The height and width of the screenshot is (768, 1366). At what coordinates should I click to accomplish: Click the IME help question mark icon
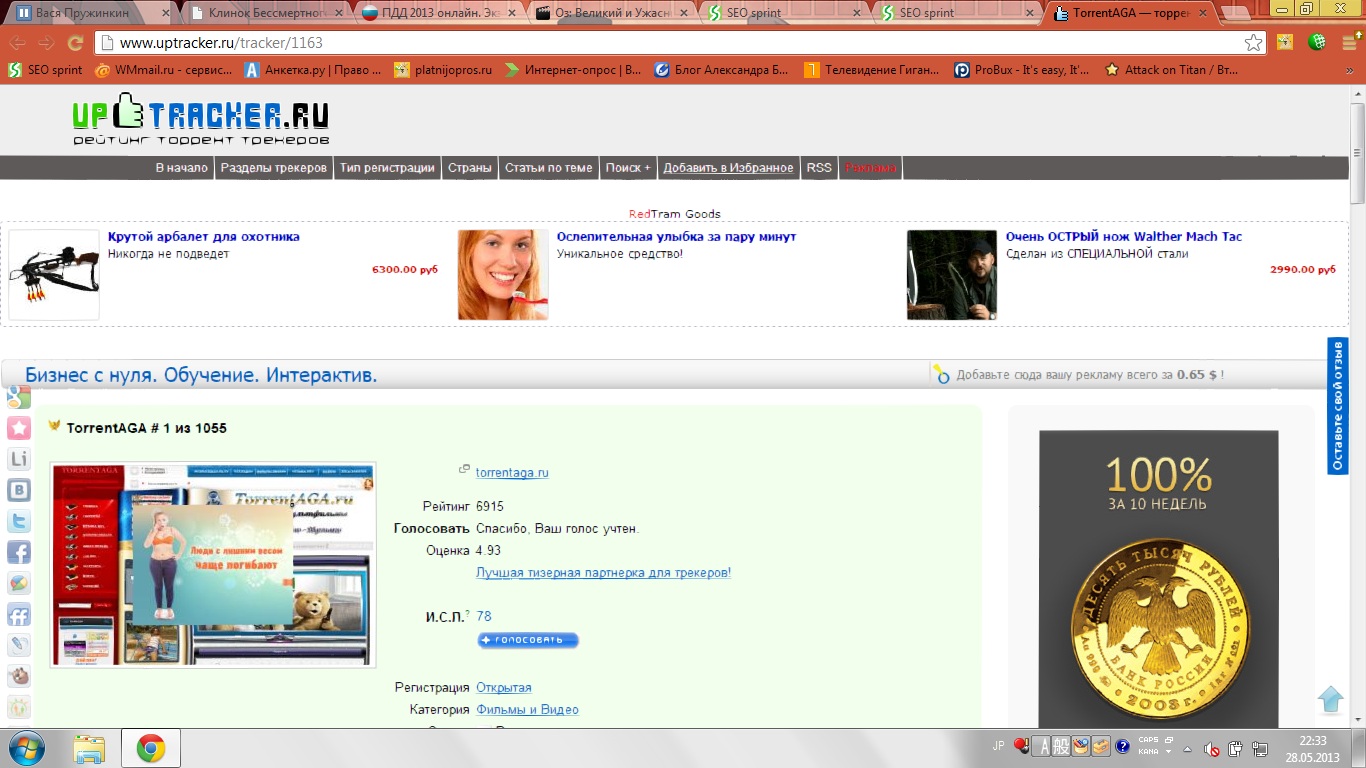1123,746
